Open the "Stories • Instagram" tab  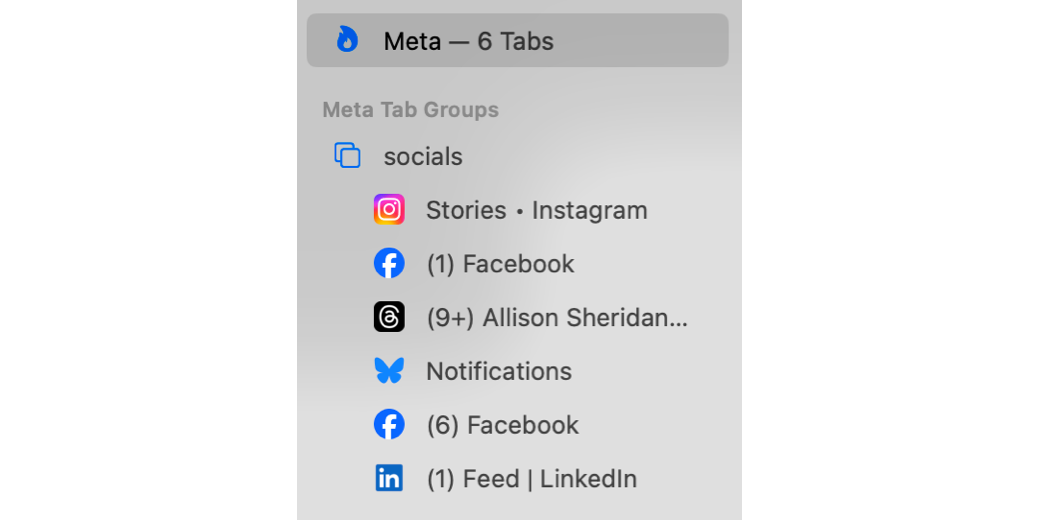(x=536, y=211)
